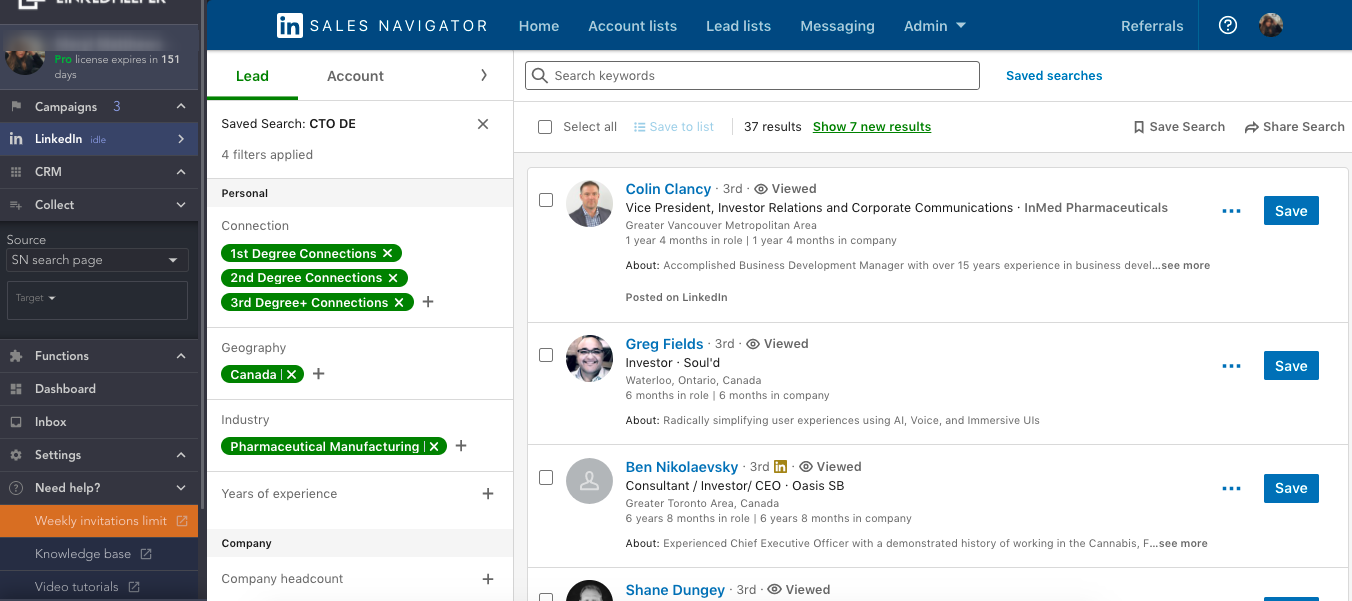The height and width of the screenshot is (601, 1352).
Task: Check the Greg Fields result checkbox
Action: (546, 355)
